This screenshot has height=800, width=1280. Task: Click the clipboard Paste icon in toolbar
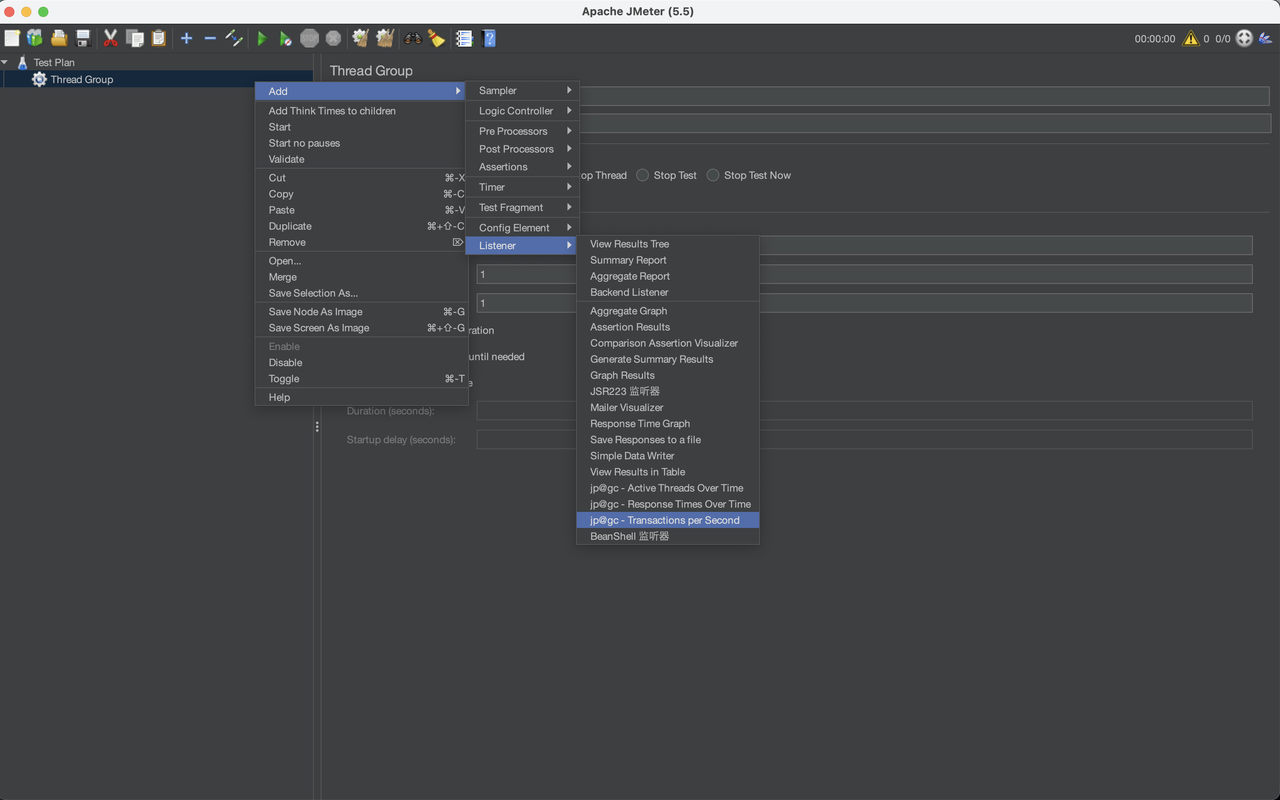coord(158,38)
